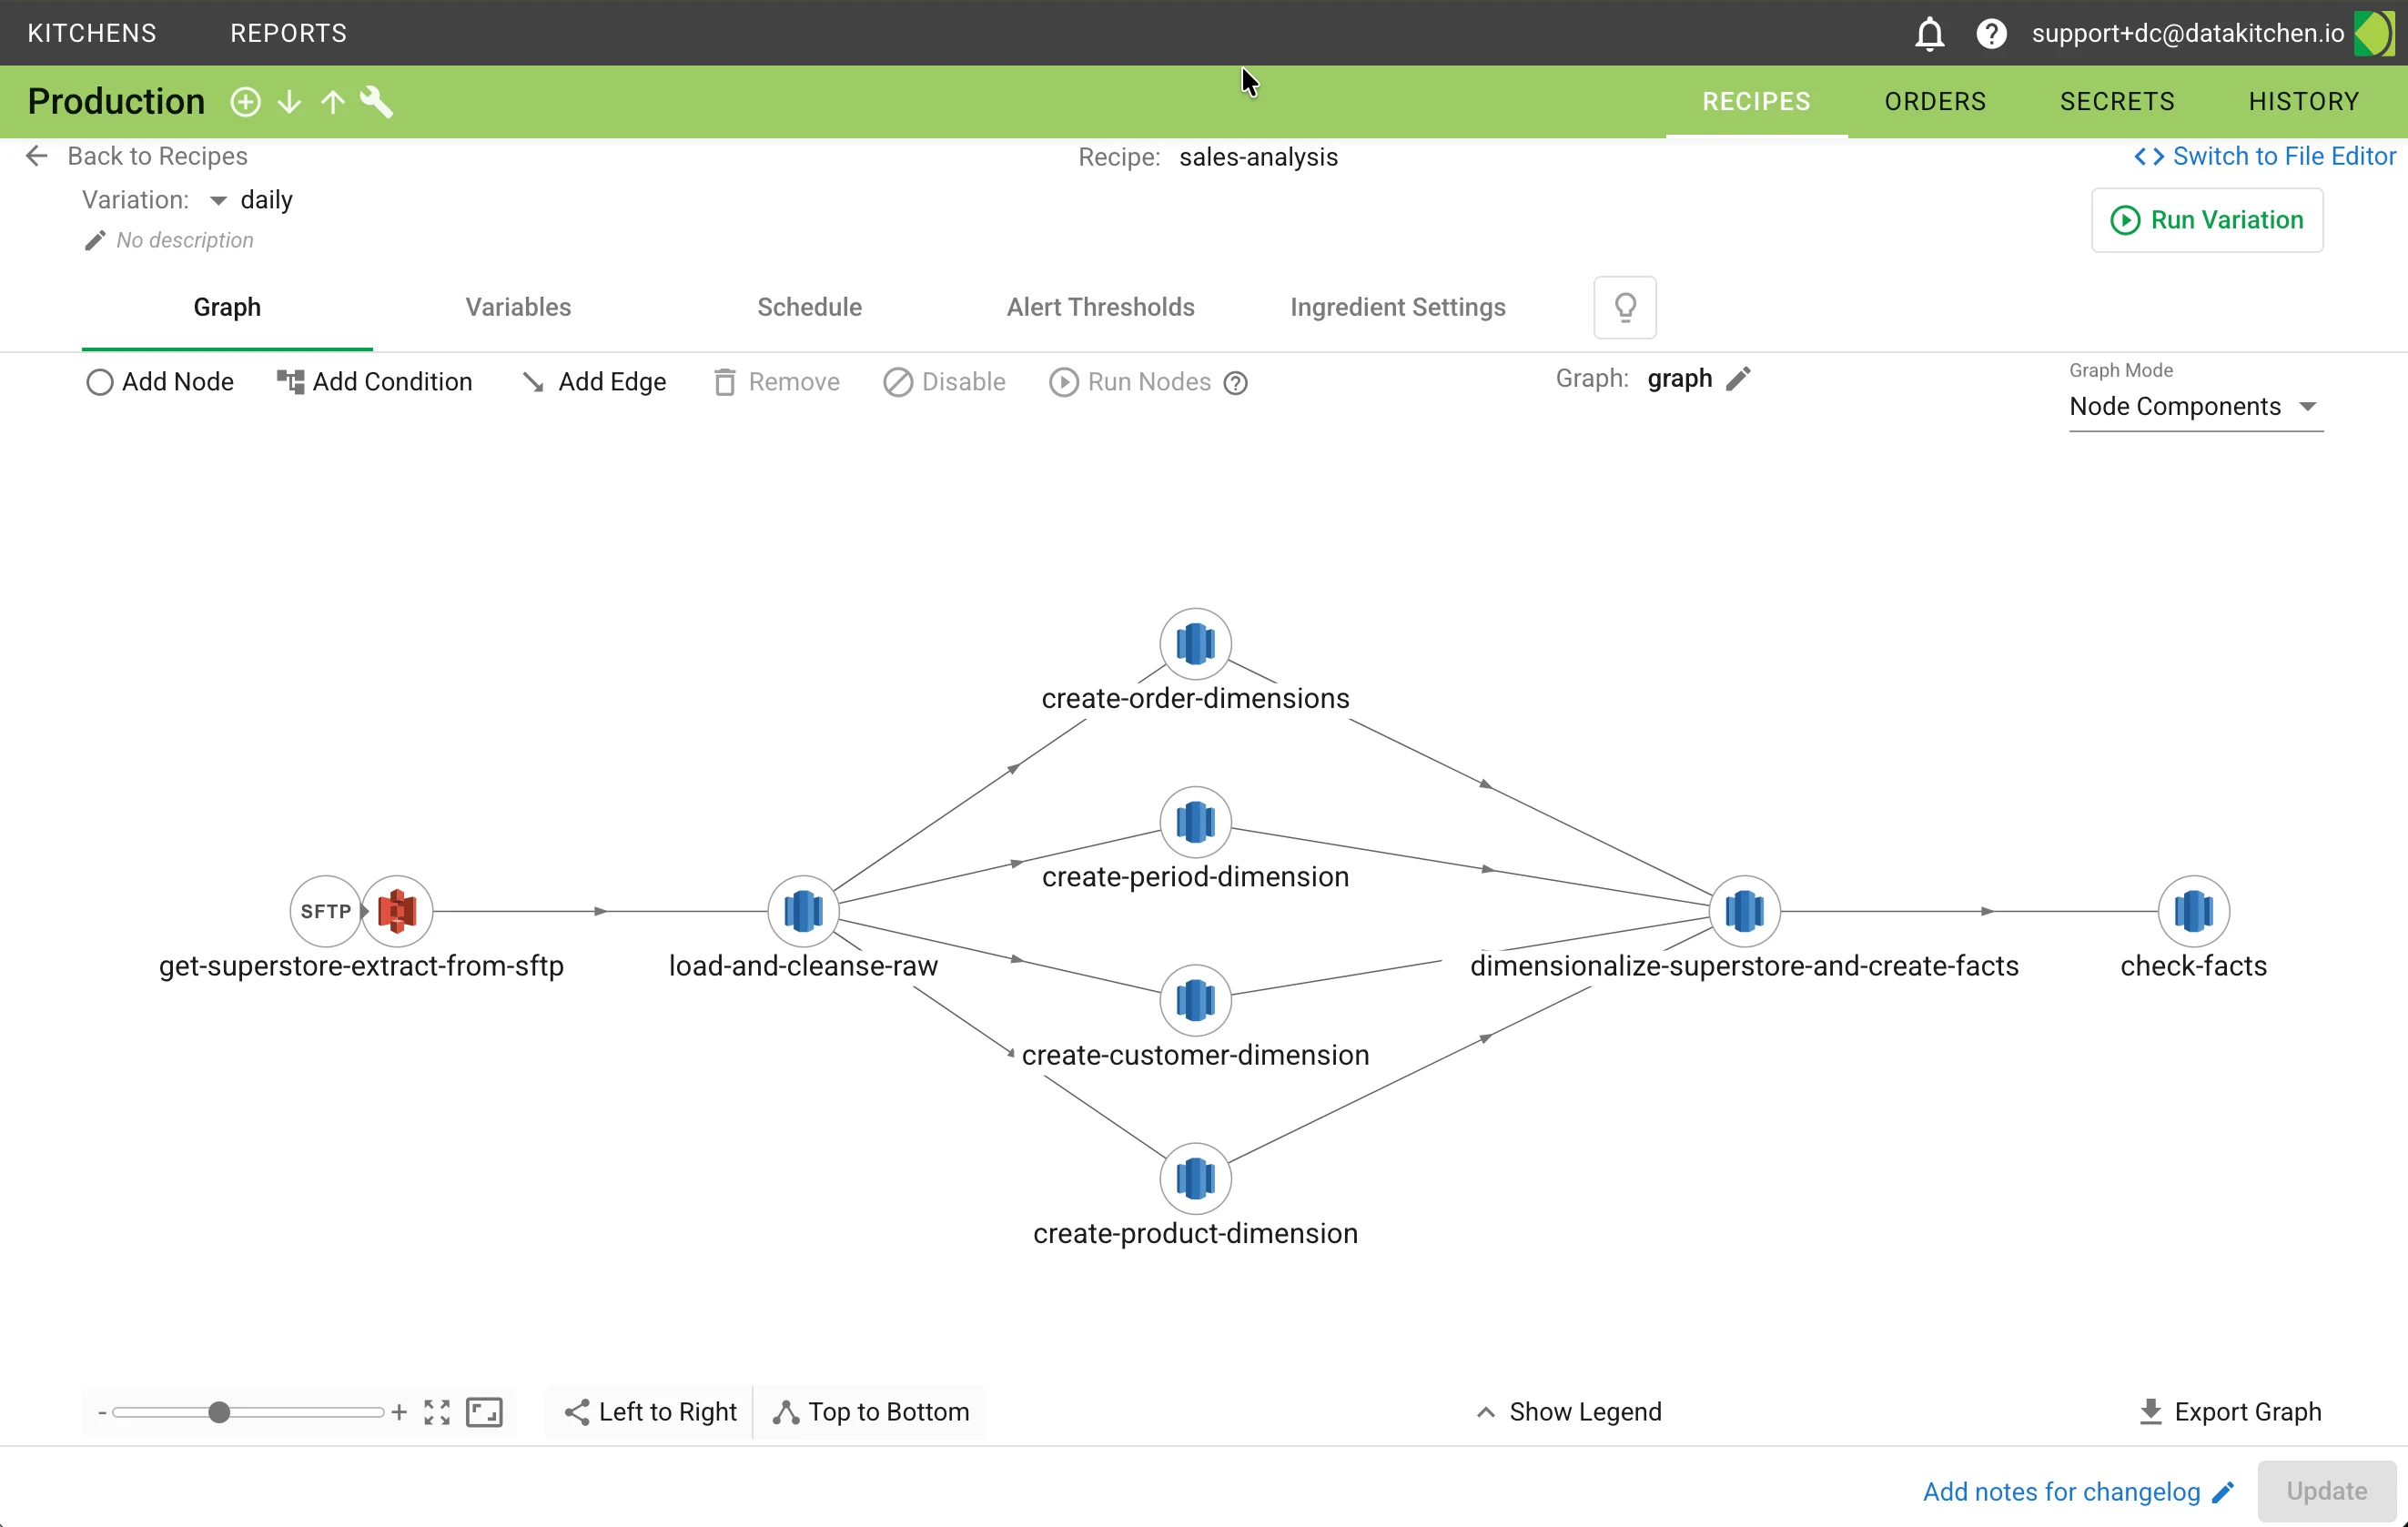2408x1527 pixels.
Task: Switch to the Alert Thresholds tab
Action: (x=1100, y=307)
